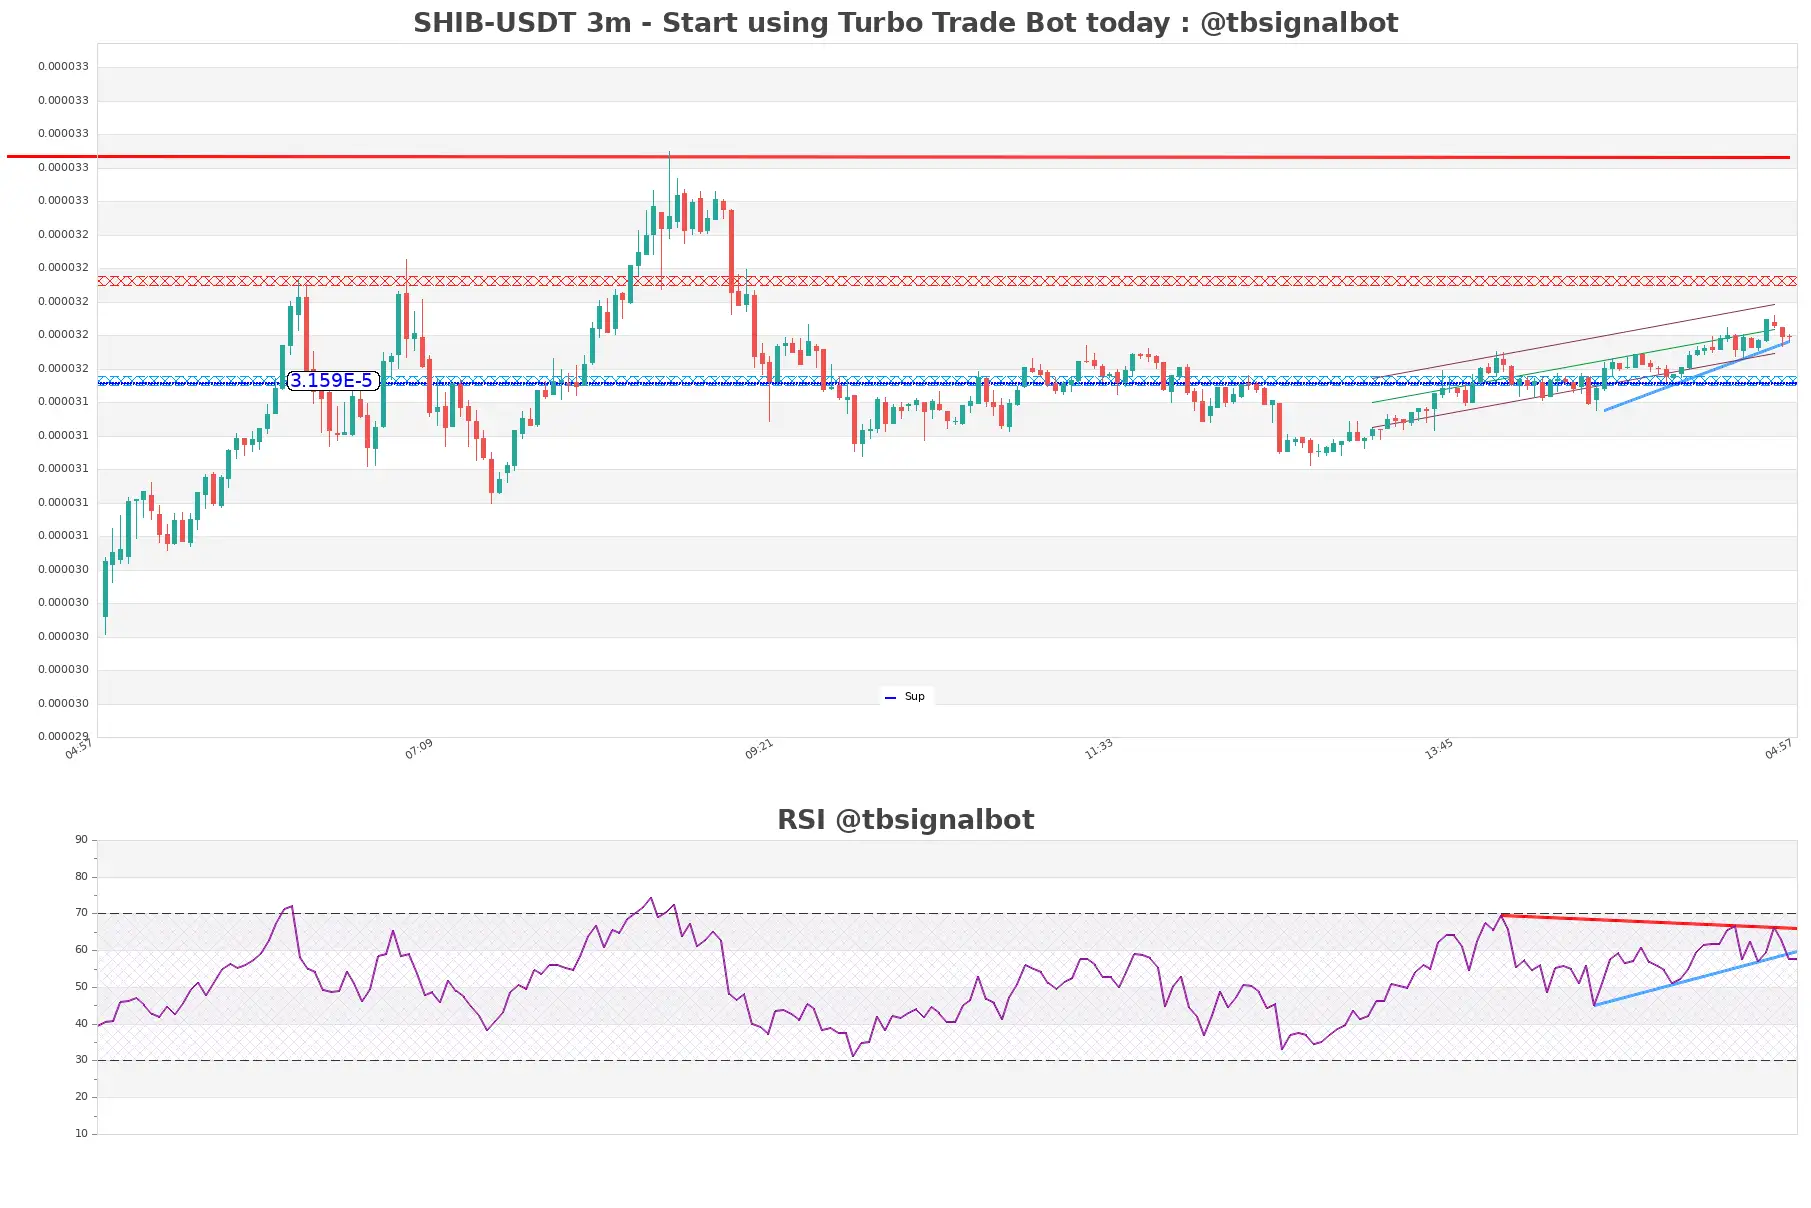Click the blue line marker beside Sup
The image size is (1811, 1208).
pos(890,697)
